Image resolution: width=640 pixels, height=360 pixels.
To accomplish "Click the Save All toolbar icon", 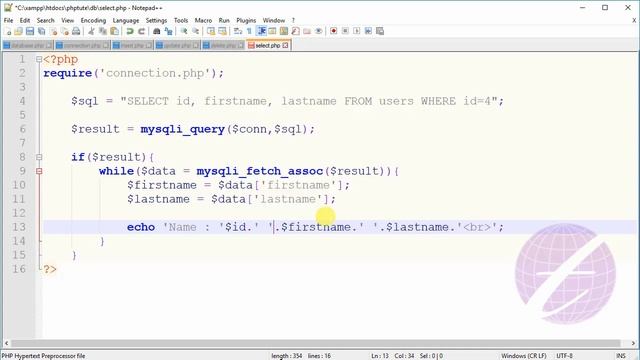I will (41, 31).
